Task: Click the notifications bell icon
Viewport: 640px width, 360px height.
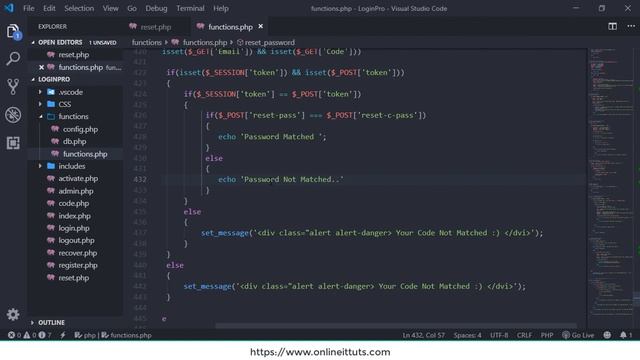Action: (626, 335)
